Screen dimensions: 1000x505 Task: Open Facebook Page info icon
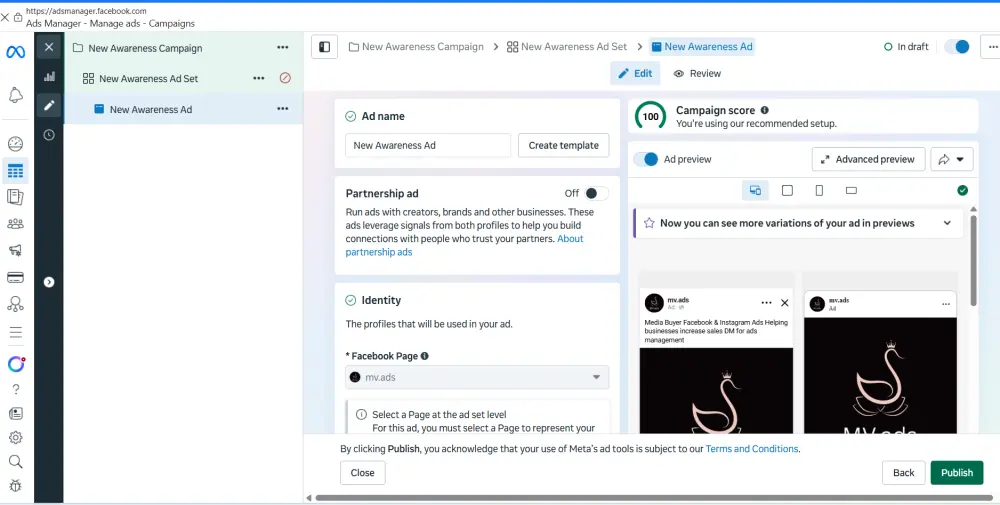click(x=425, y=356)
